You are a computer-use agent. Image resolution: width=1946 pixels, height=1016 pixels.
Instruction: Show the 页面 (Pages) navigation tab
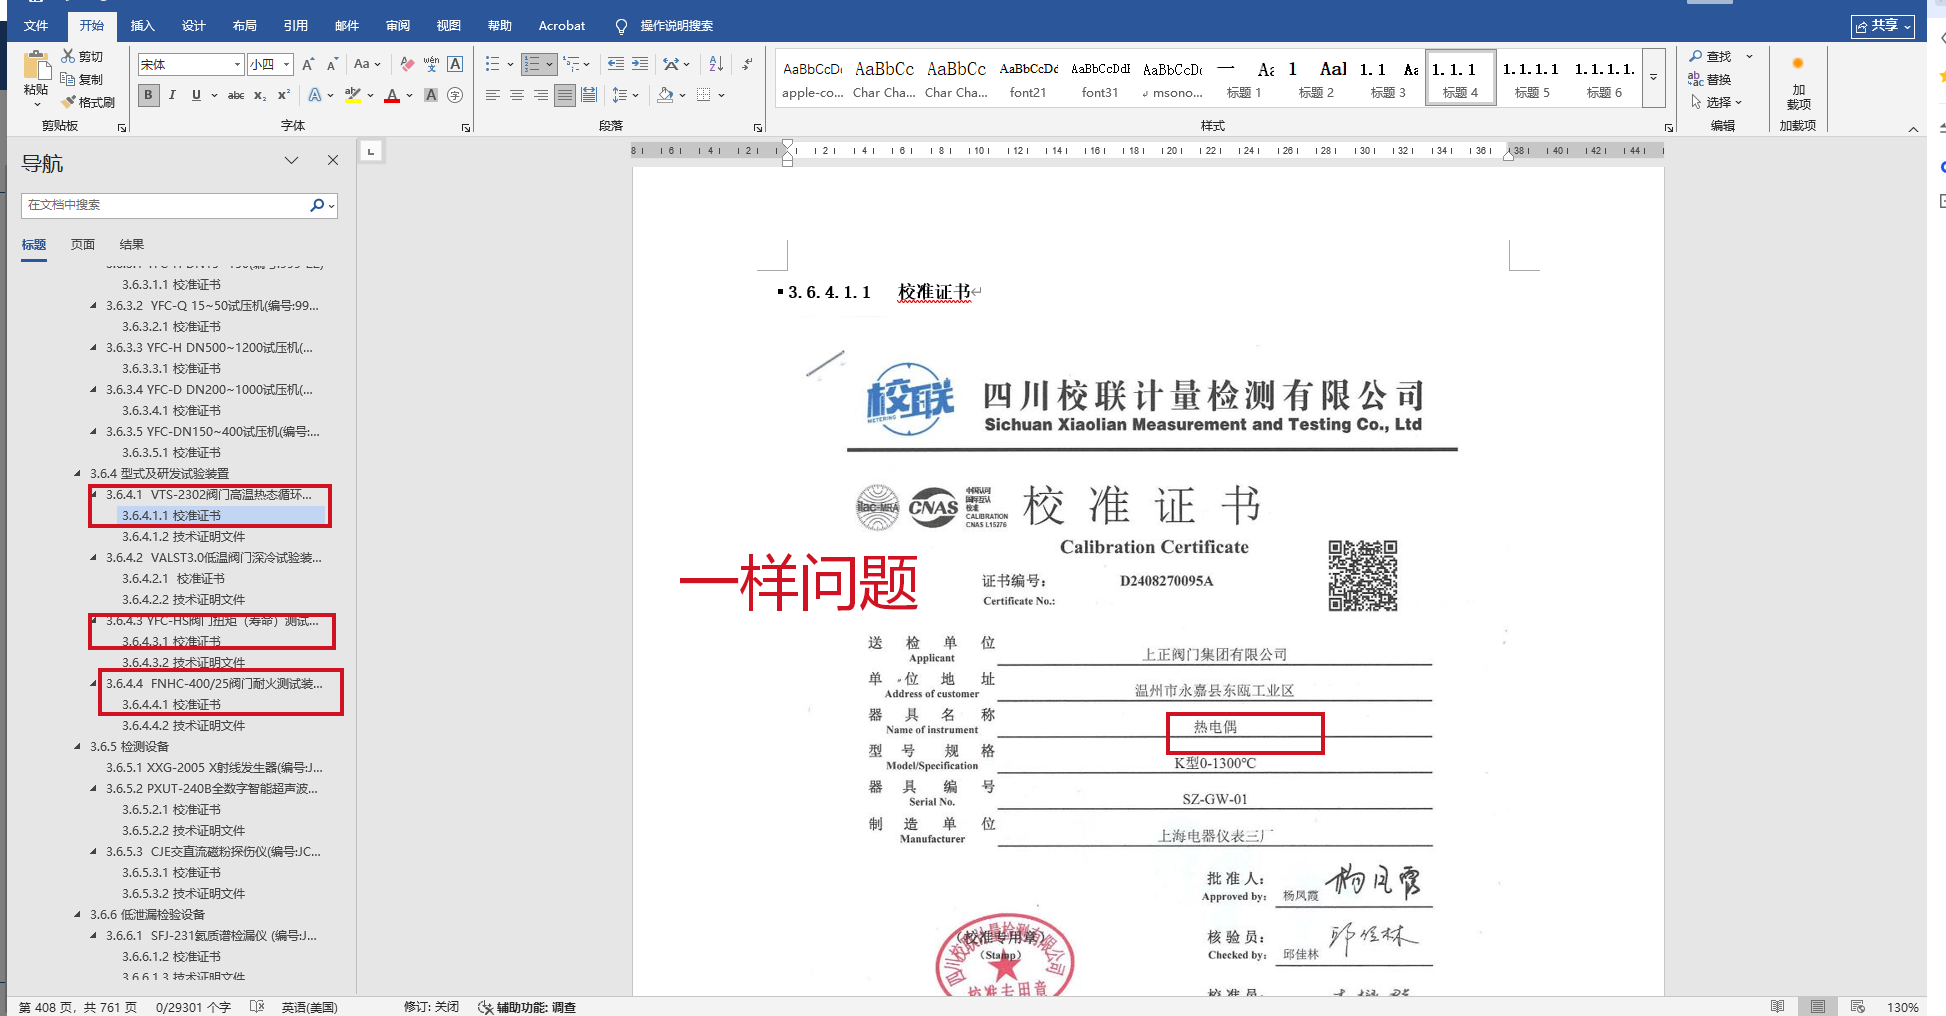click(83, 244)
